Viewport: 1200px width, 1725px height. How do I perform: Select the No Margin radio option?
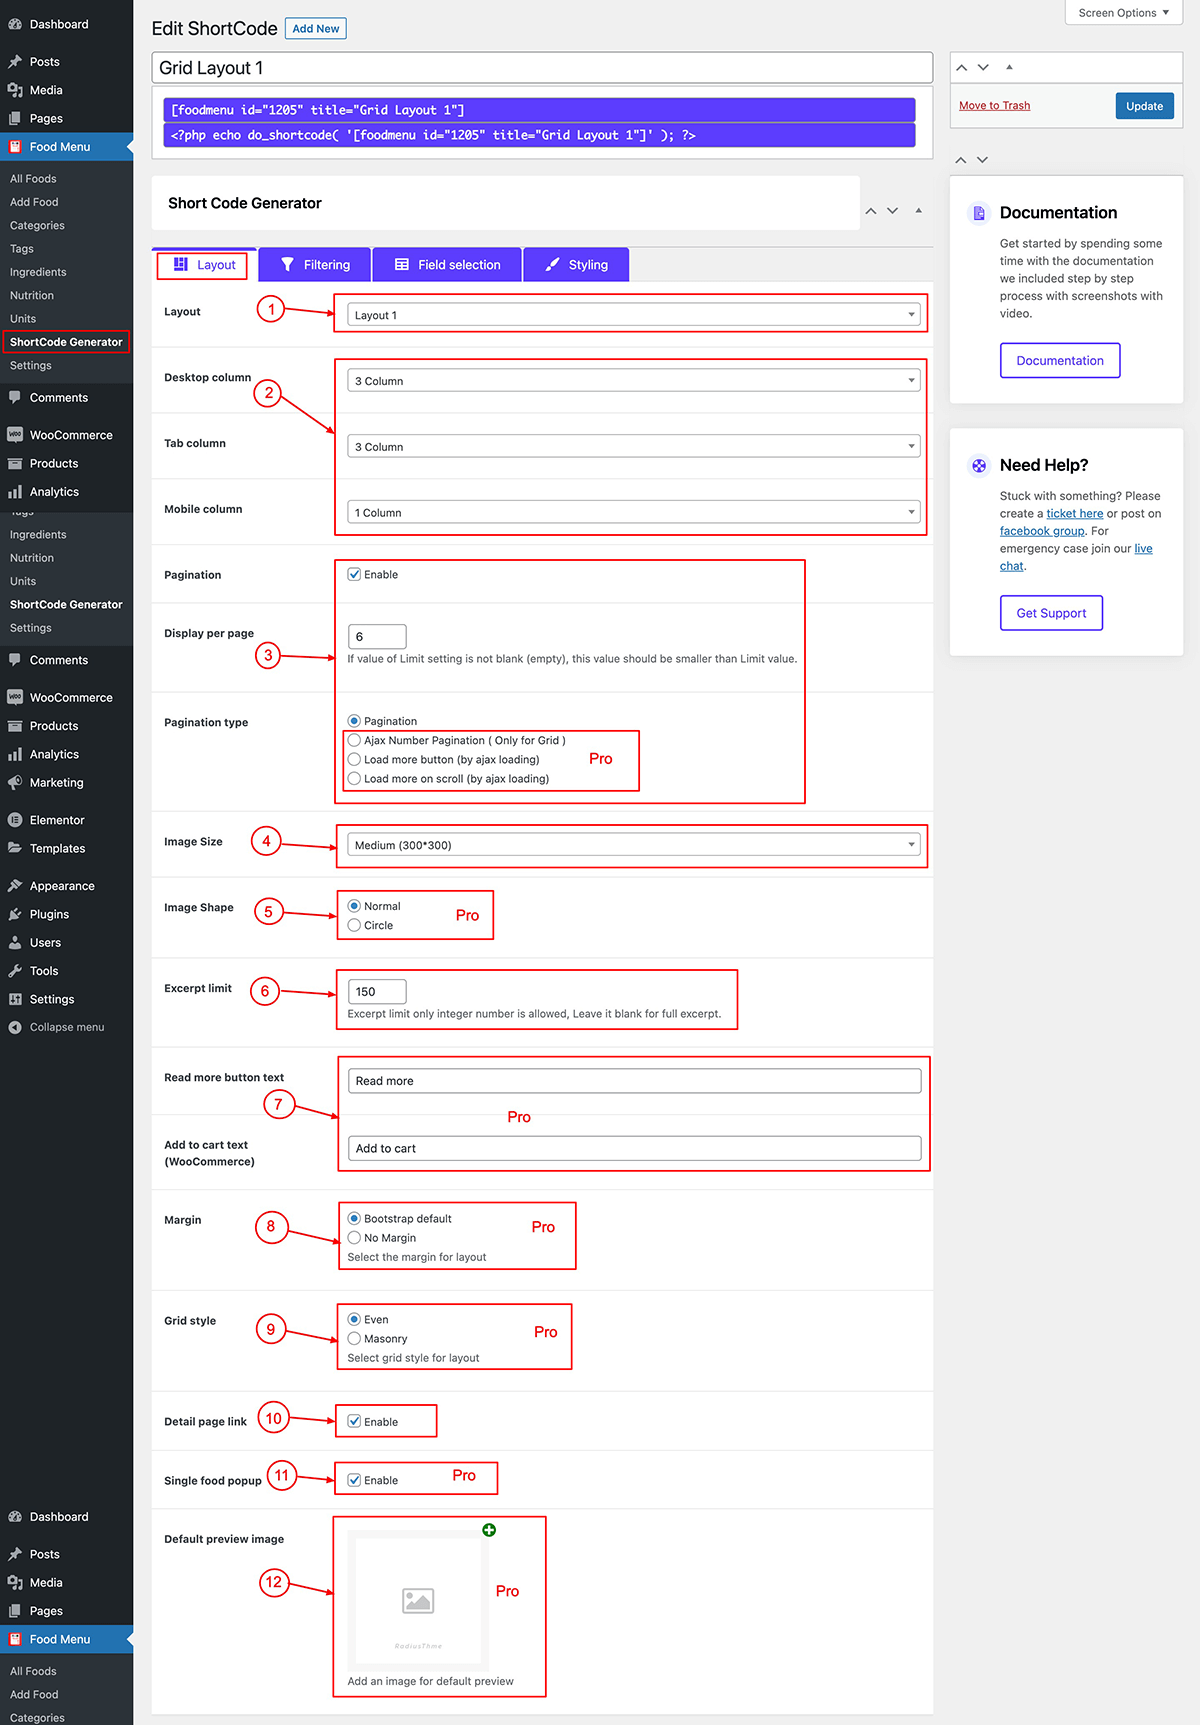[x=354, y=1237]
